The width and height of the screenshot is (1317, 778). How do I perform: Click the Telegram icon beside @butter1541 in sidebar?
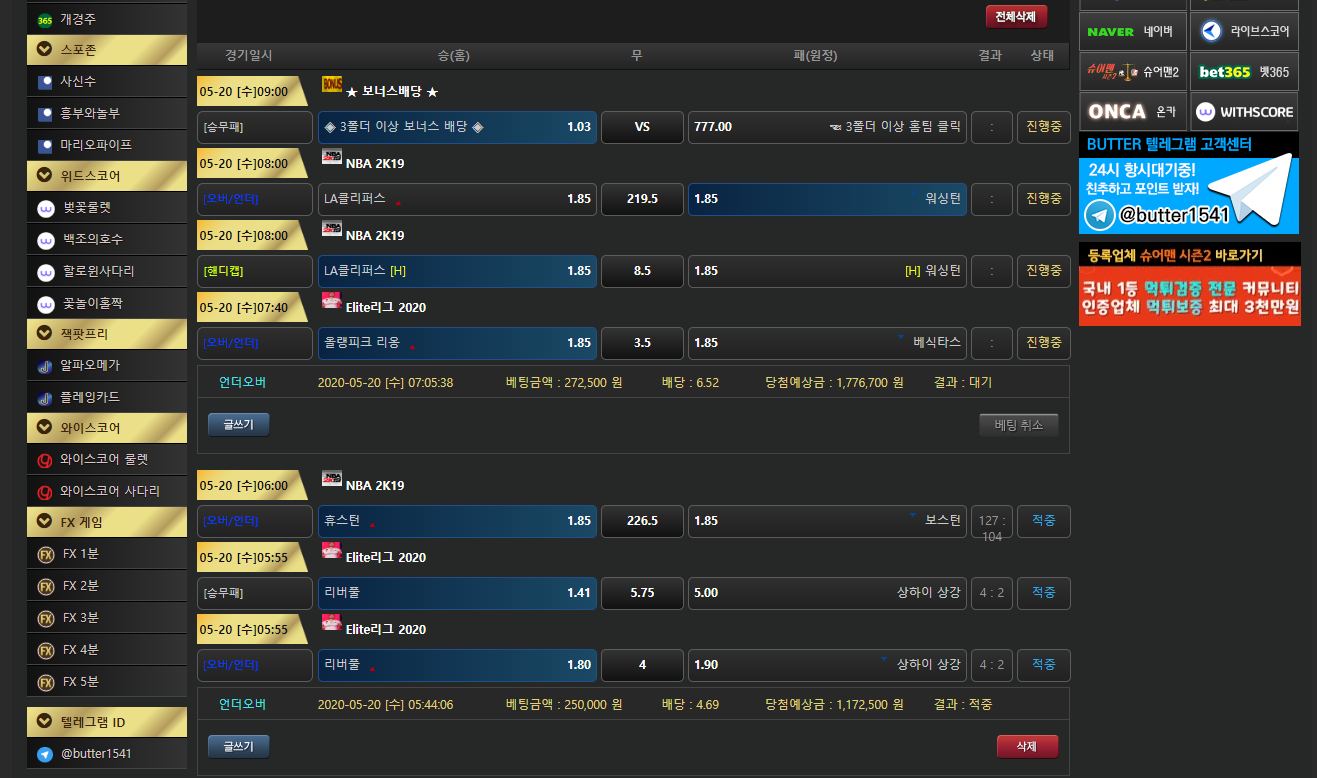tap(45, 754)
